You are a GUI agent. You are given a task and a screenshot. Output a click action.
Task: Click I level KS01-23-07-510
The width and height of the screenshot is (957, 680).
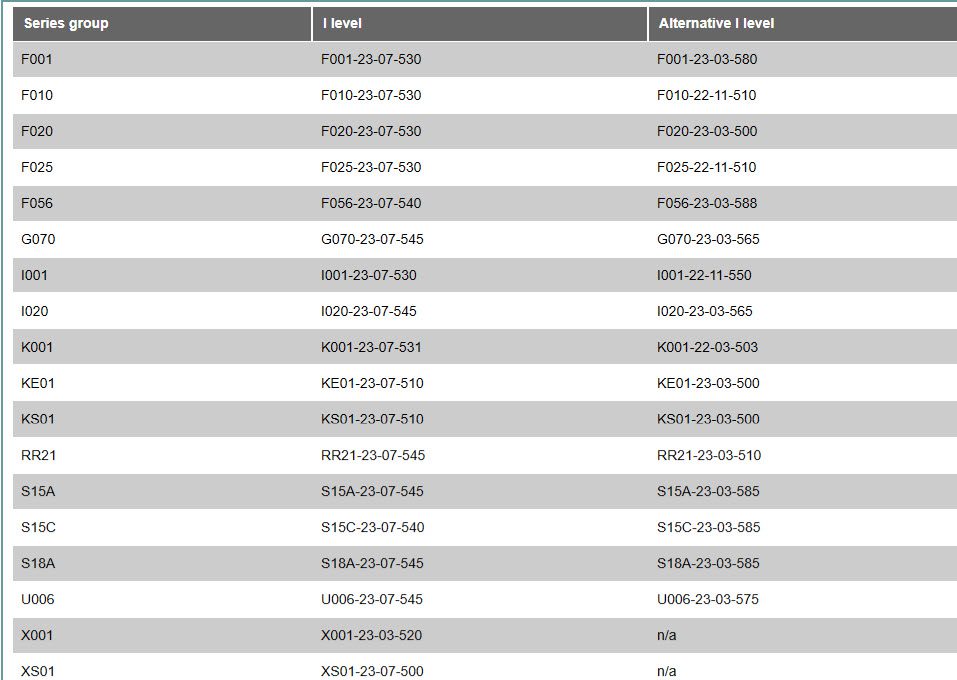coord(372,419)
